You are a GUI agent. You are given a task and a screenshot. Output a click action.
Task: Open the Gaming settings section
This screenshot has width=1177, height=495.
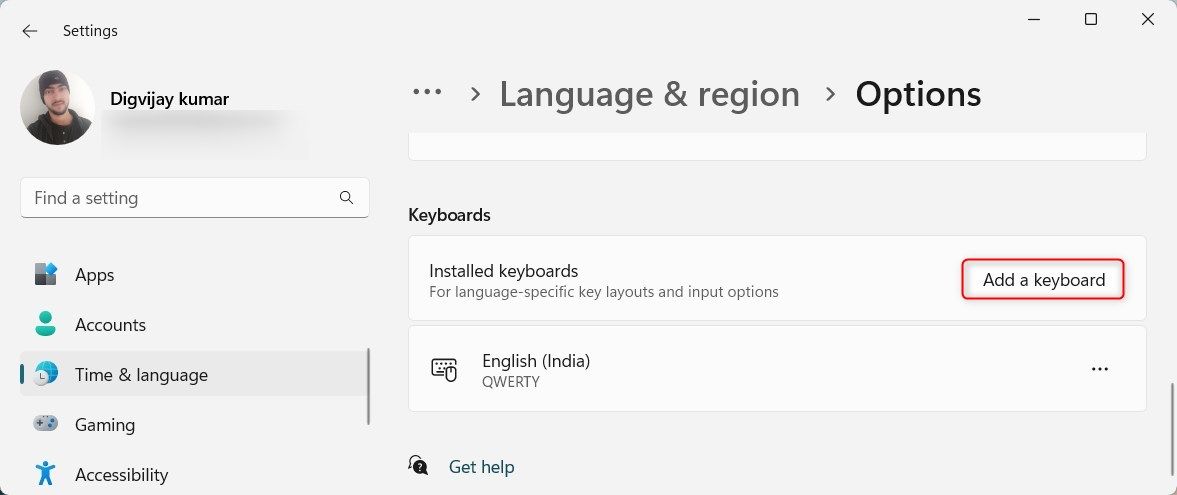(x=104, y=425)
